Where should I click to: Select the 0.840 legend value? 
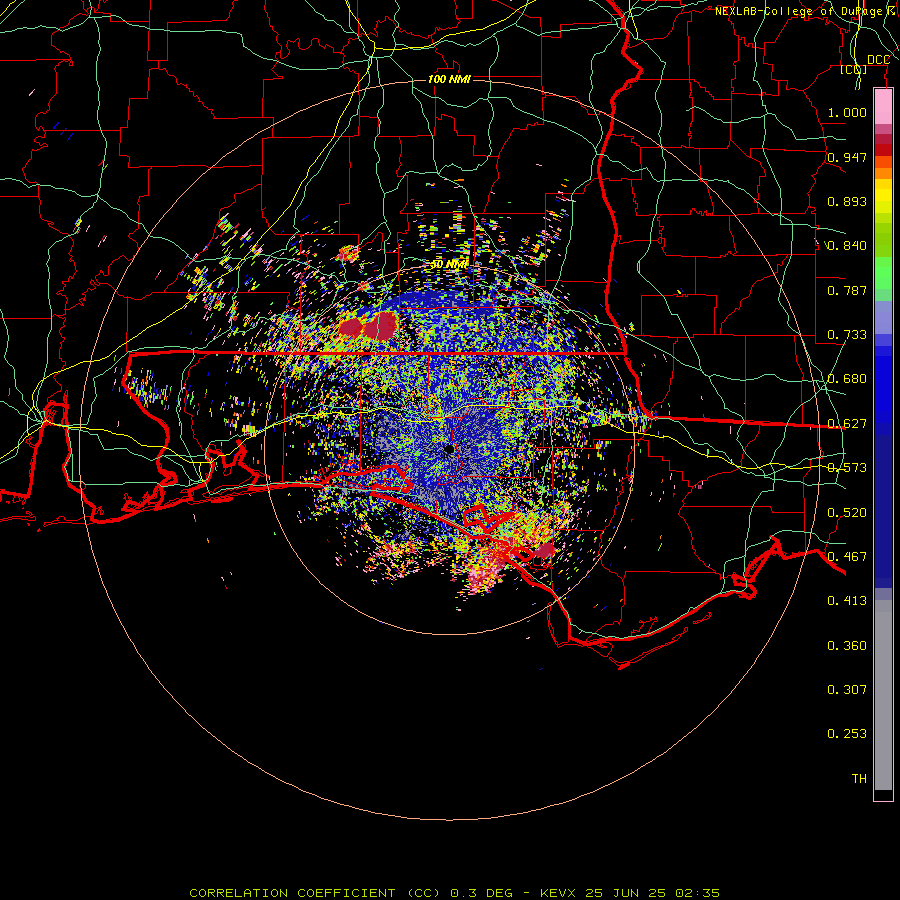(847, 246)
